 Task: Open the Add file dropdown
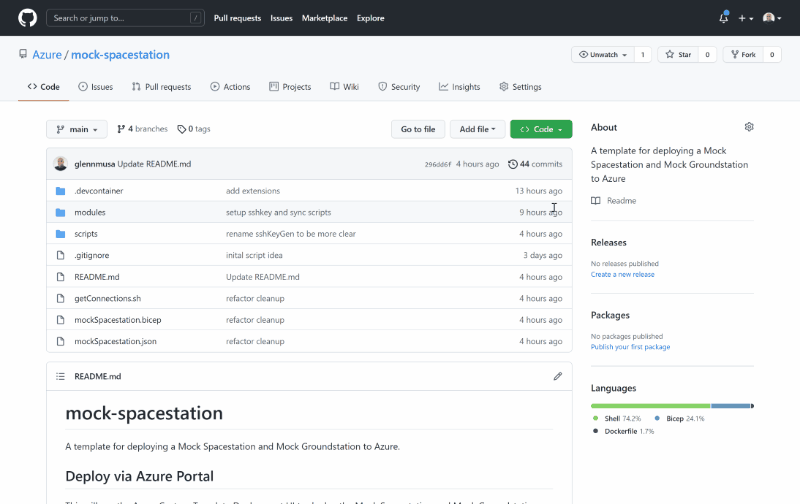(478, 129)
